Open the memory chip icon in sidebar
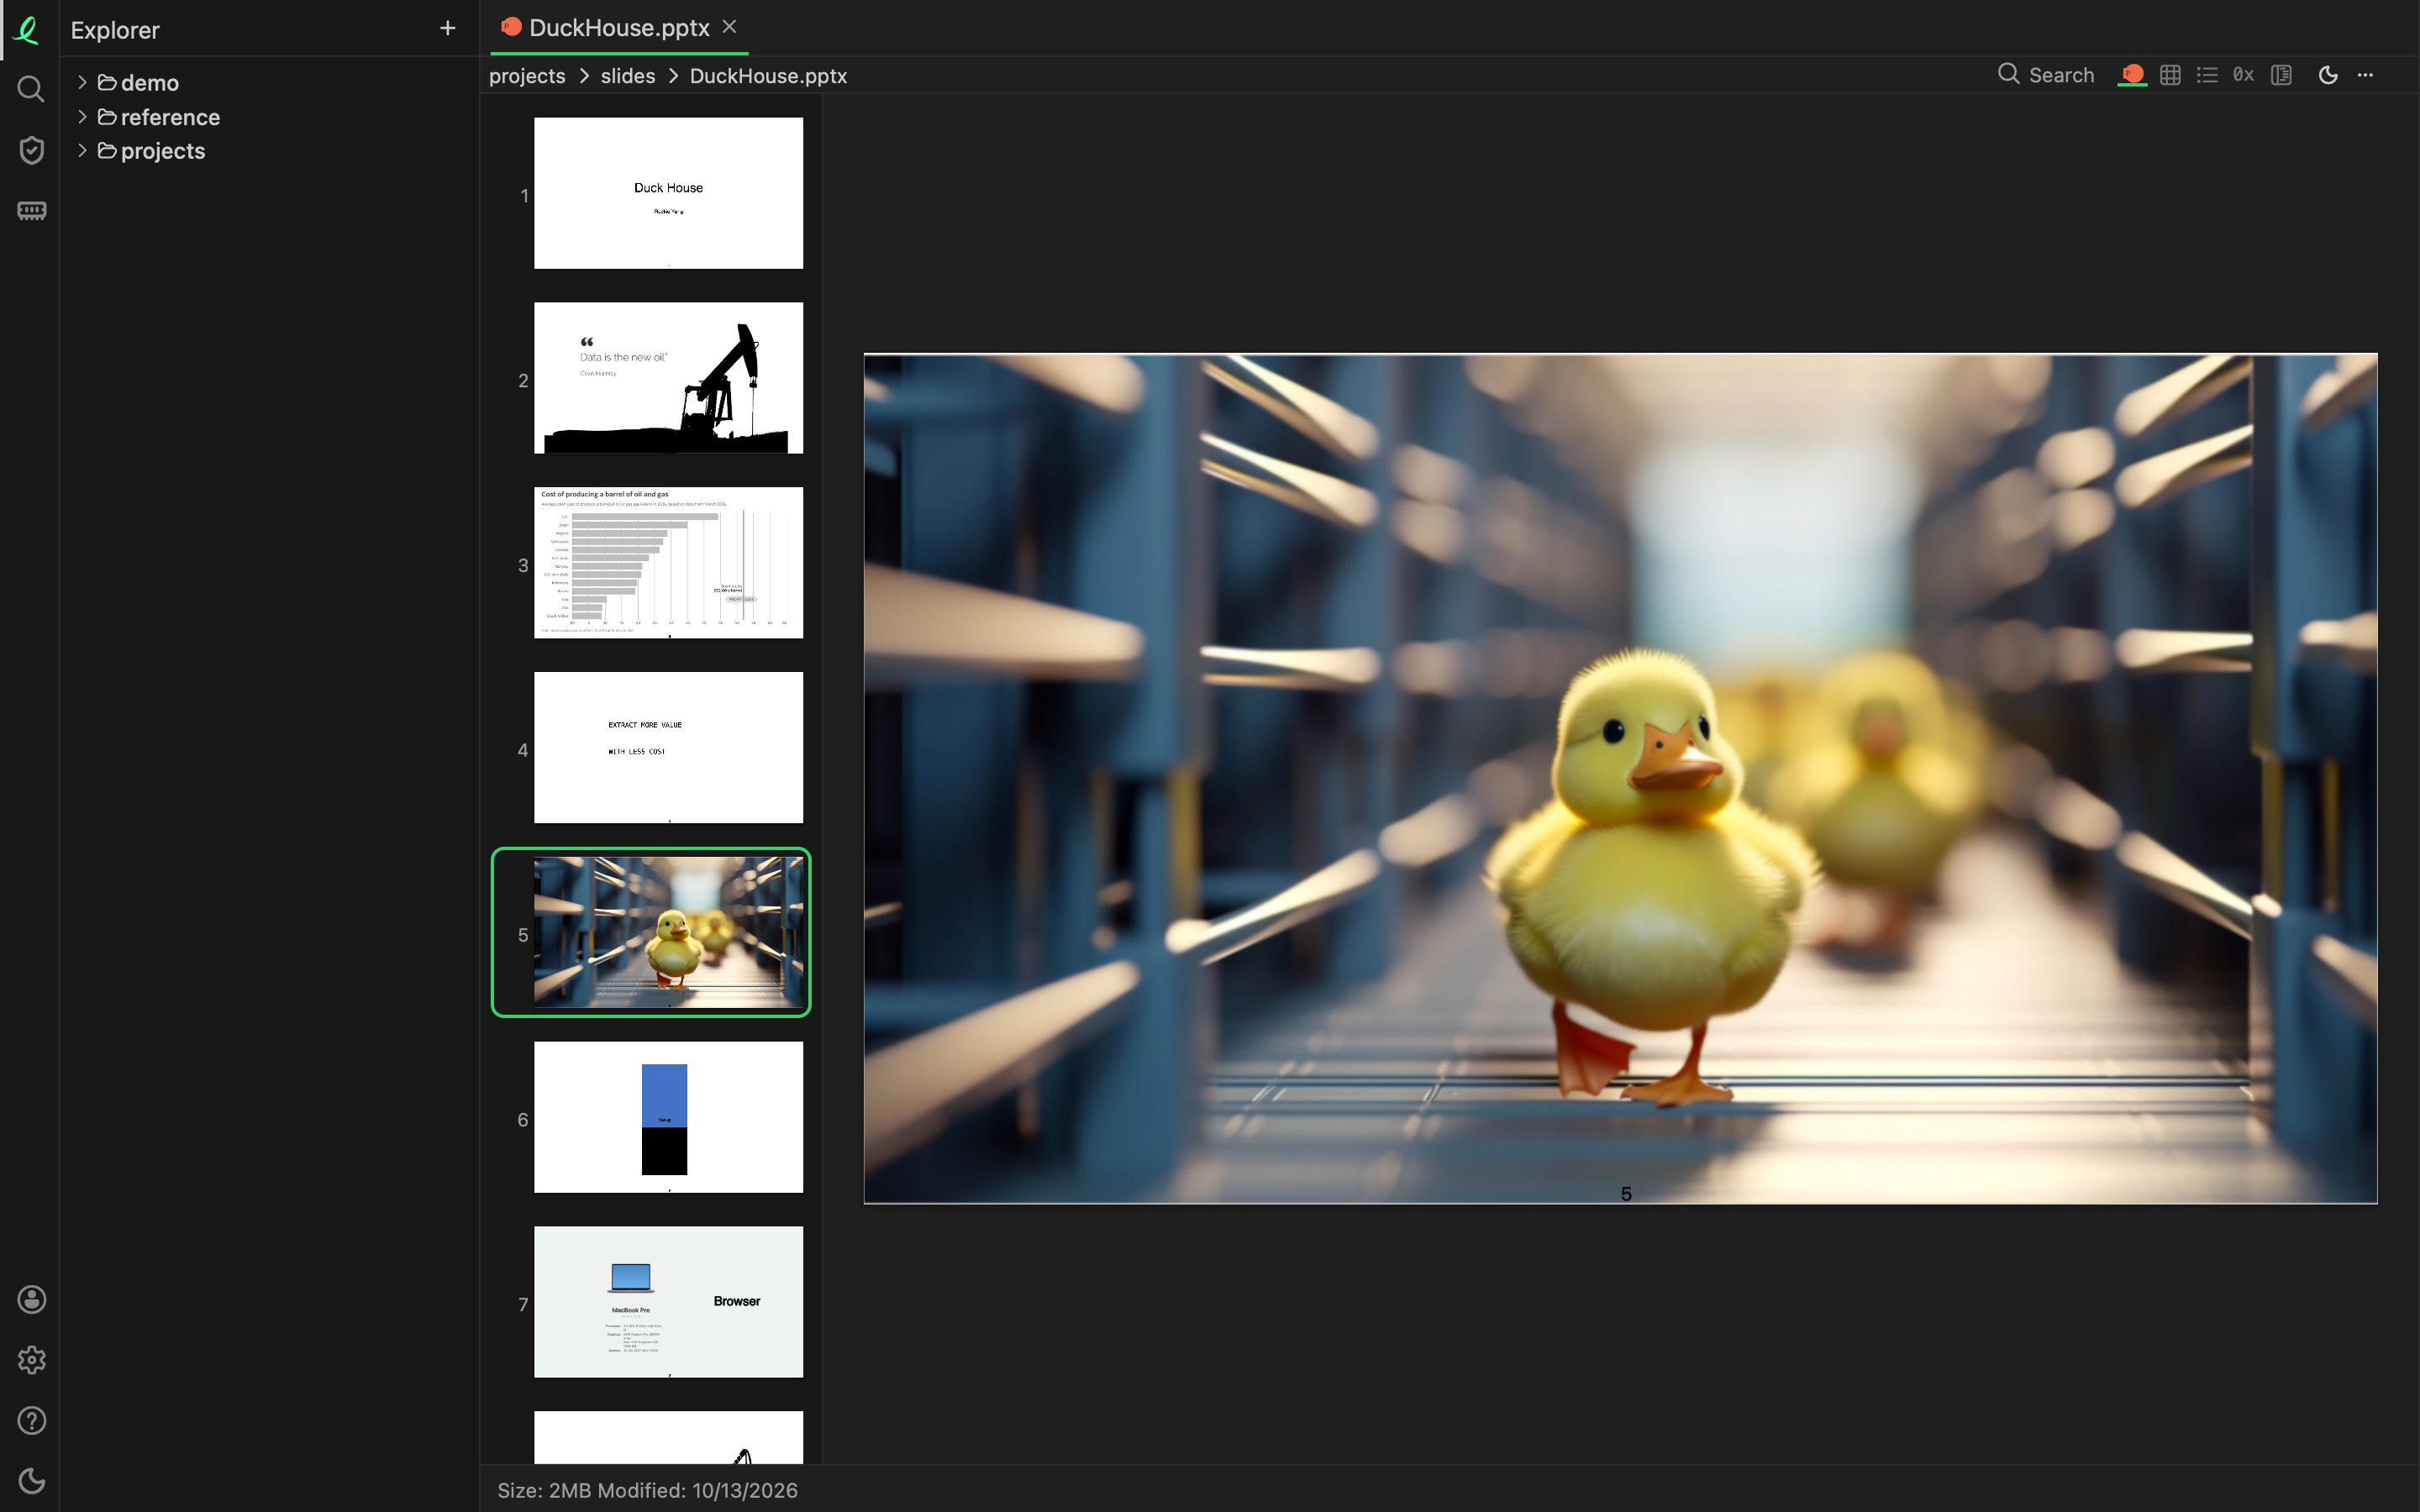The image size is (2420, 1512). click(31, 211)
